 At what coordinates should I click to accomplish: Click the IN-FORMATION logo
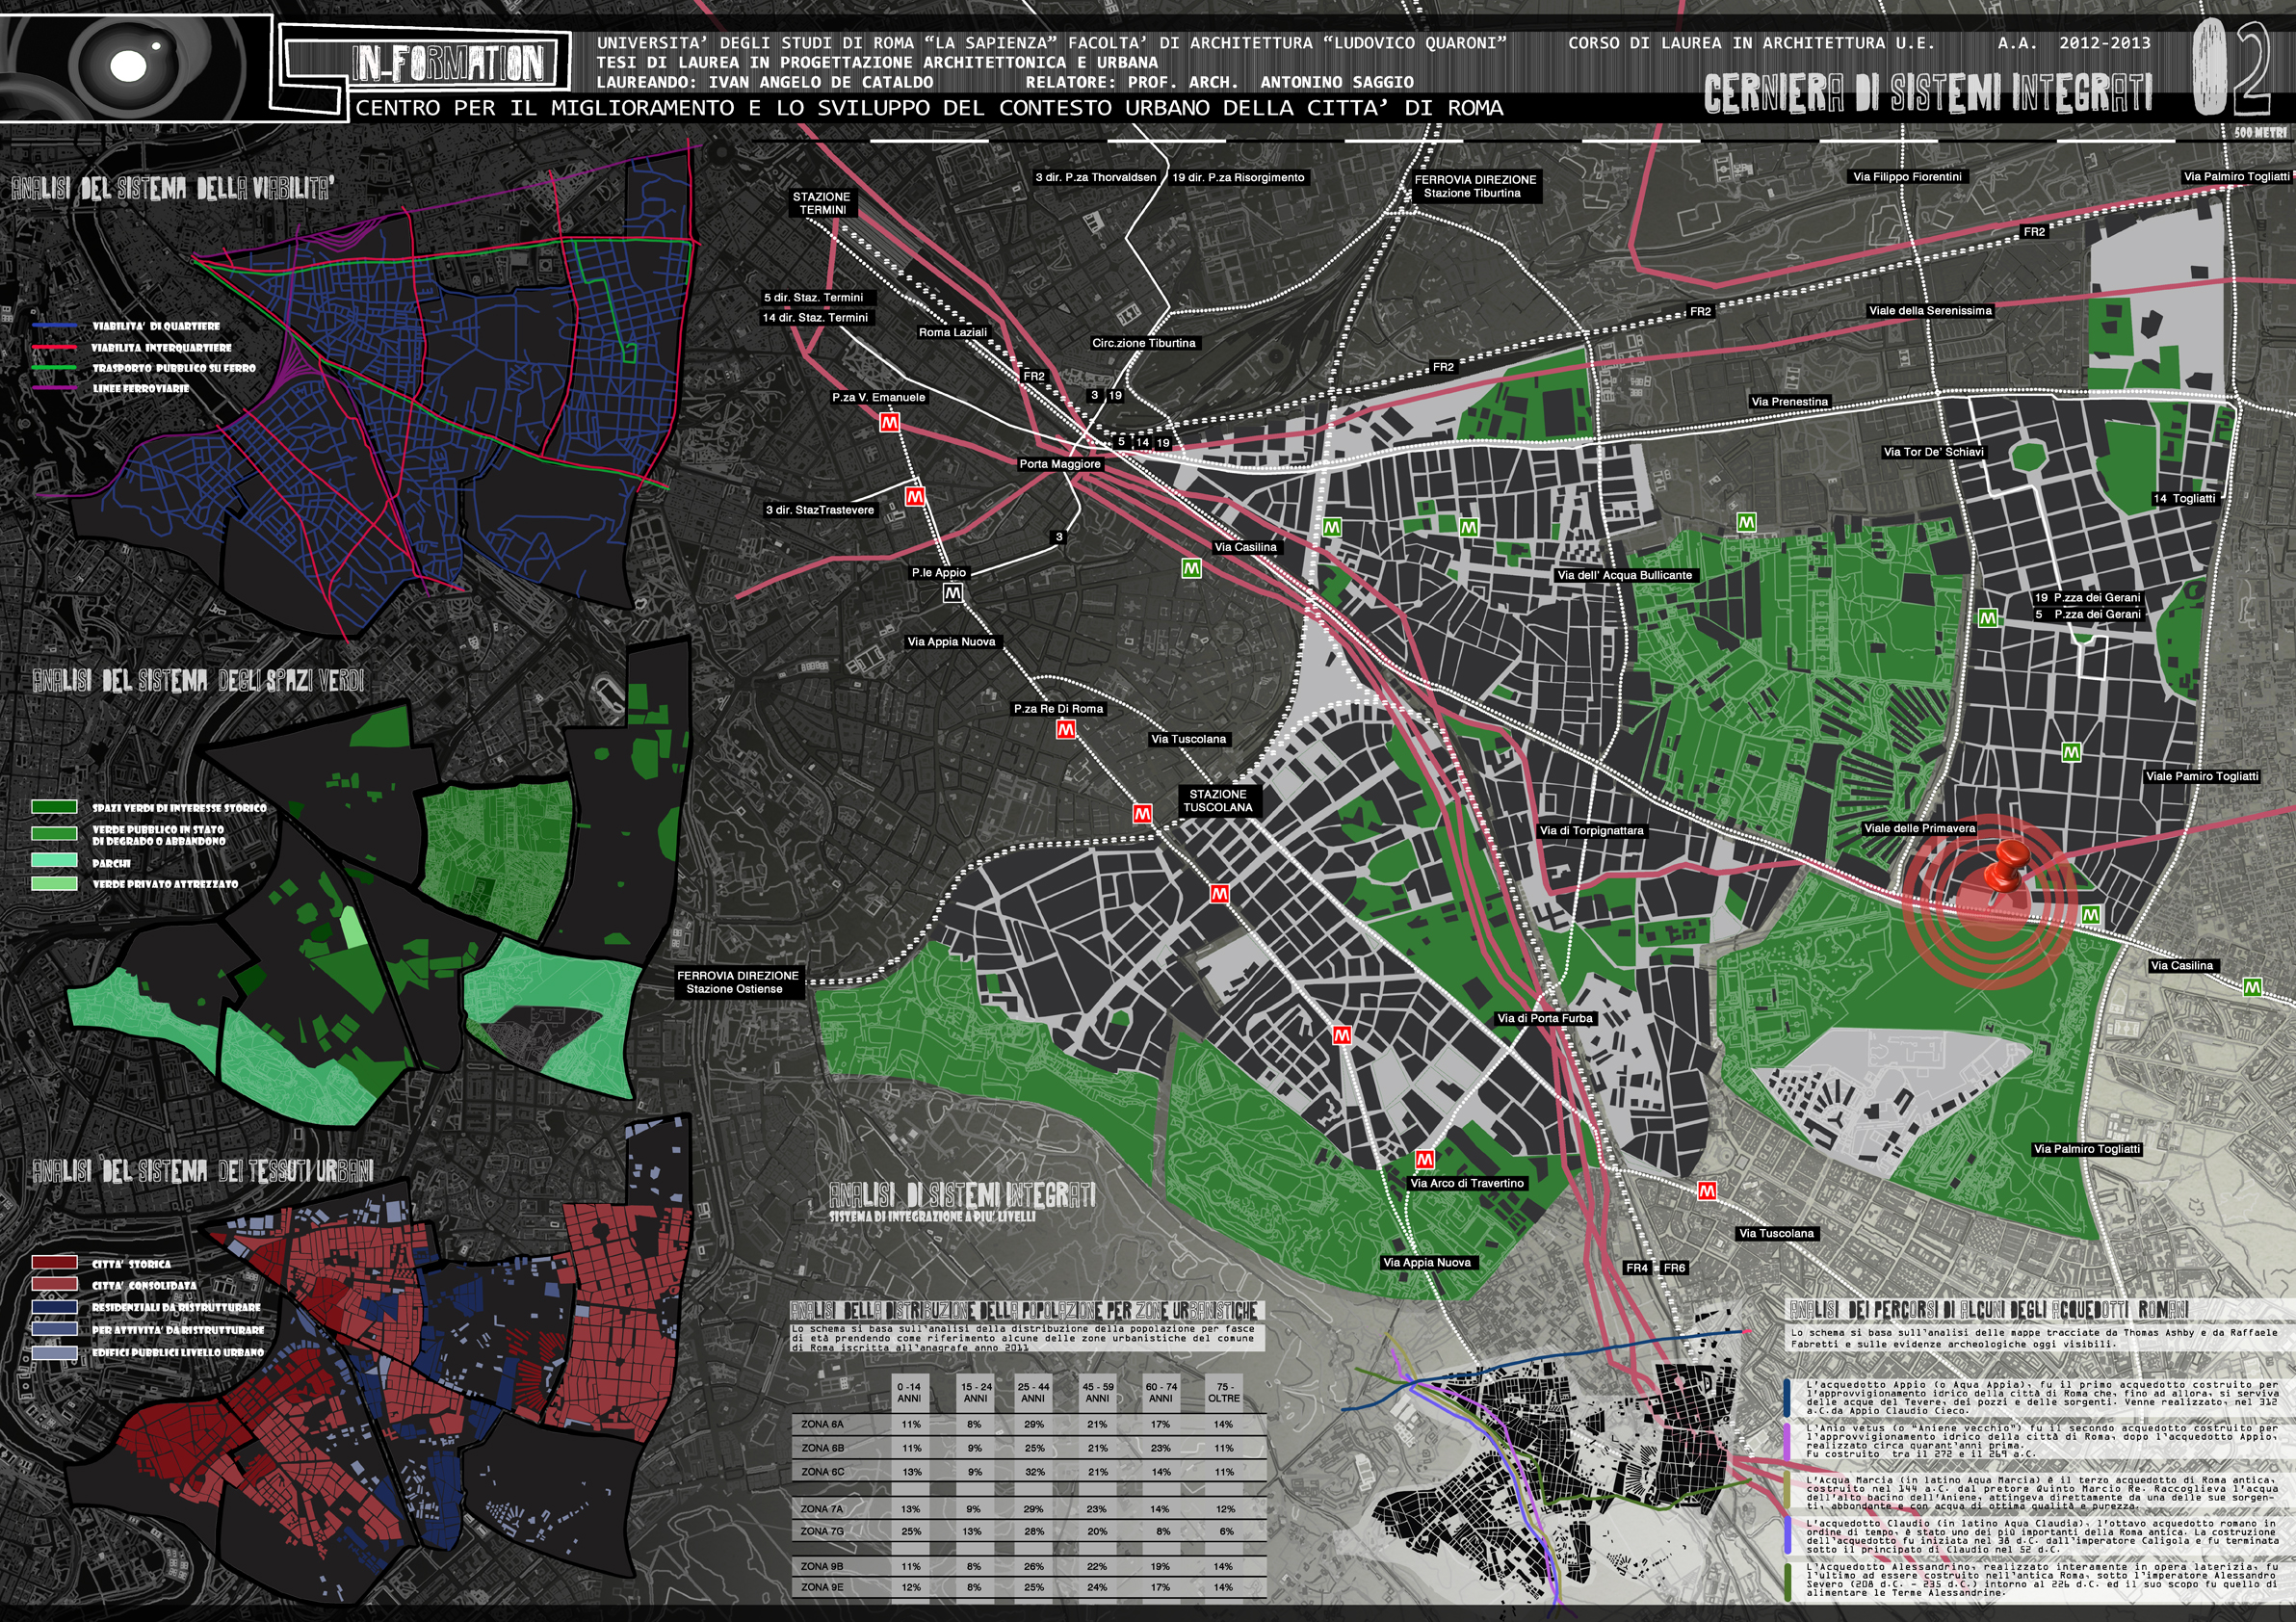tap(448, 64)
